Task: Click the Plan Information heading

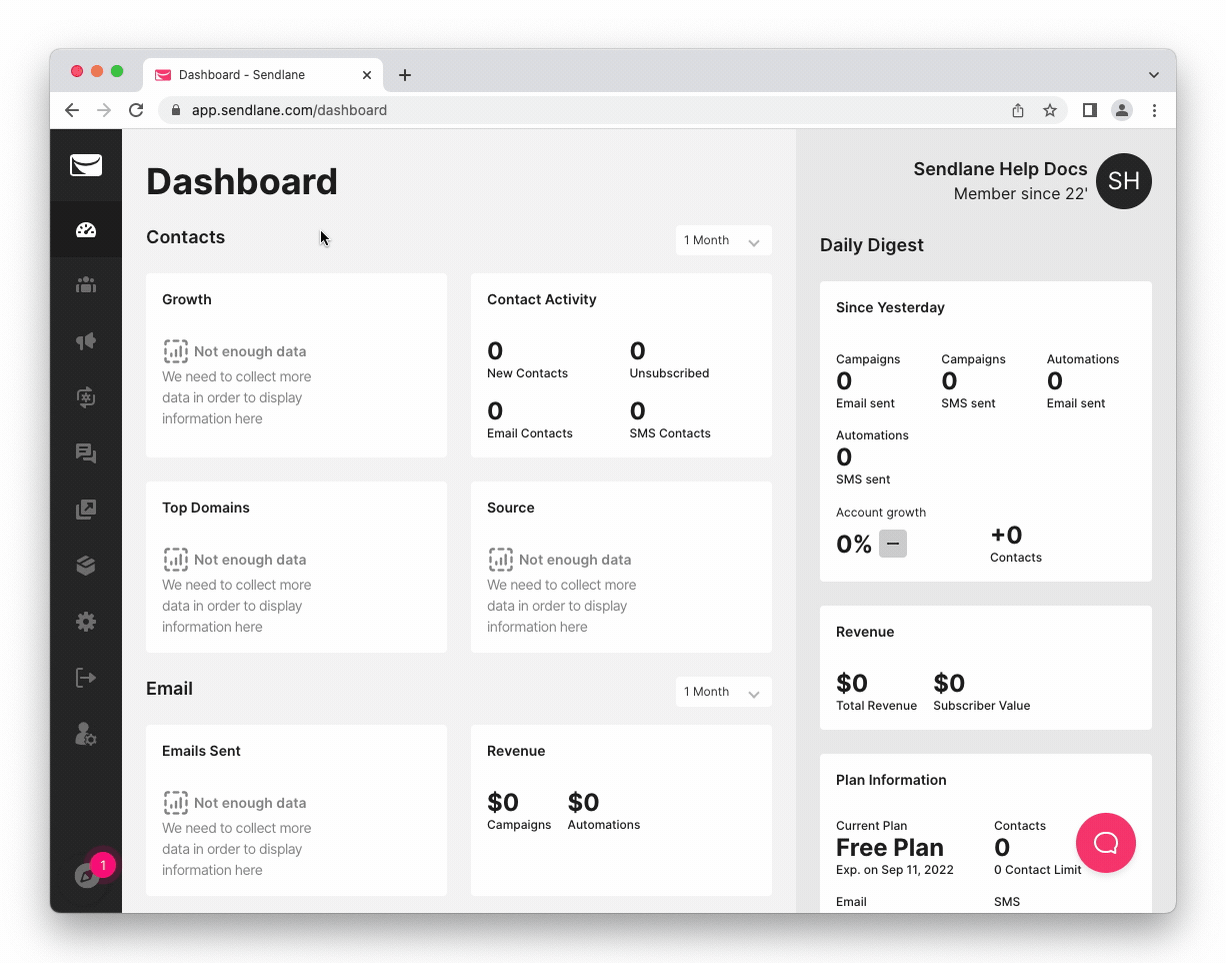Action: point(891,780)
